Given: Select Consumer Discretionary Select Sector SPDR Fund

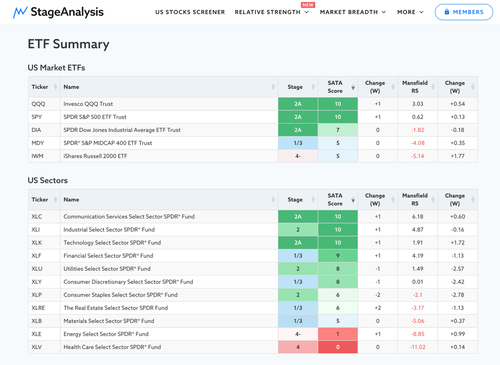Looking at the screenshot, I should (128, 282).
